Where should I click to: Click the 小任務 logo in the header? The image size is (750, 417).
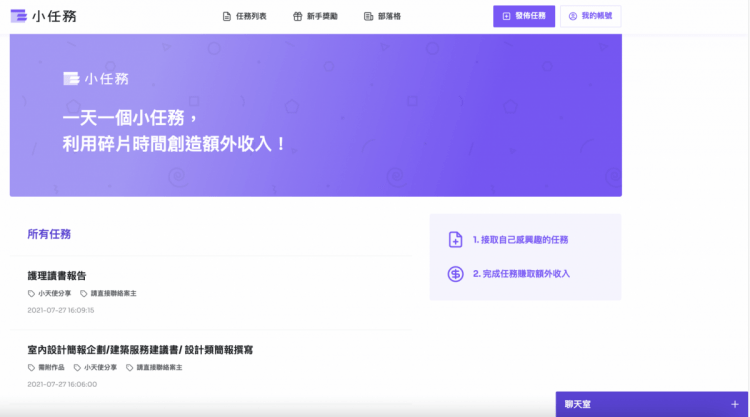[44, 16]
